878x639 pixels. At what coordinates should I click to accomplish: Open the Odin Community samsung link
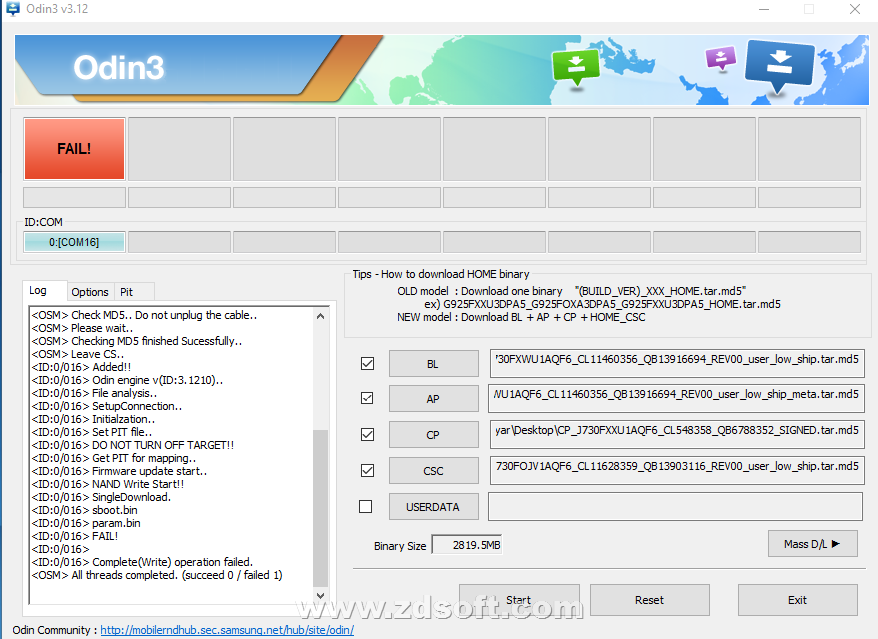[x=227, y=630]
